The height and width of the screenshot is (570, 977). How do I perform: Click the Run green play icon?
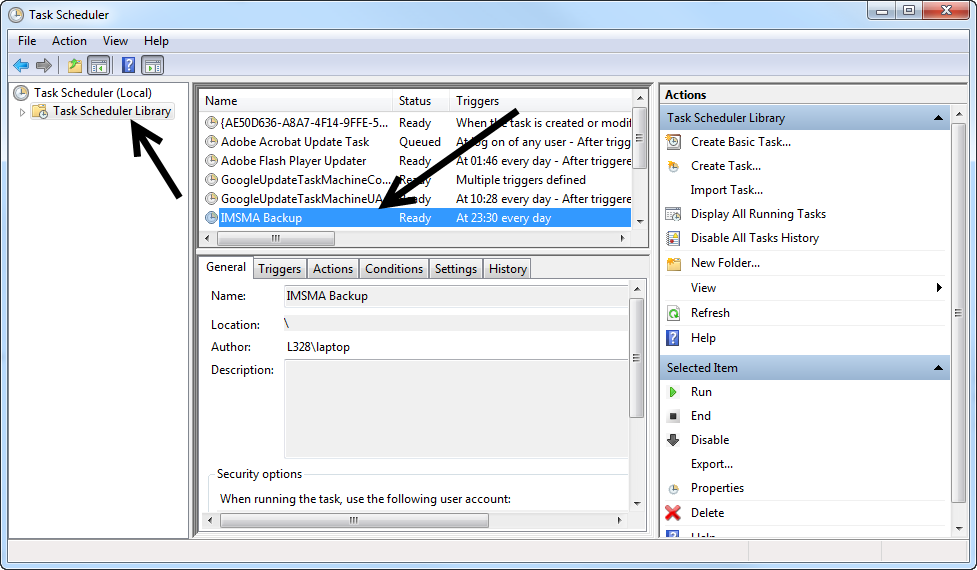tap(674, 392)
